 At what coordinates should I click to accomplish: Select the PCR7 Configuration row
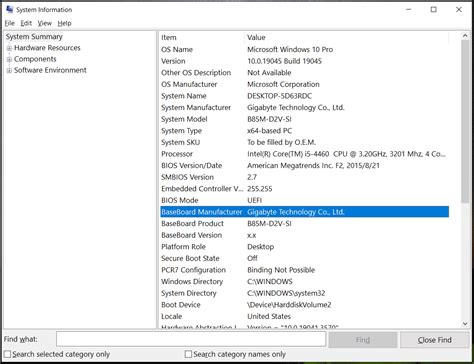point(304,270)
